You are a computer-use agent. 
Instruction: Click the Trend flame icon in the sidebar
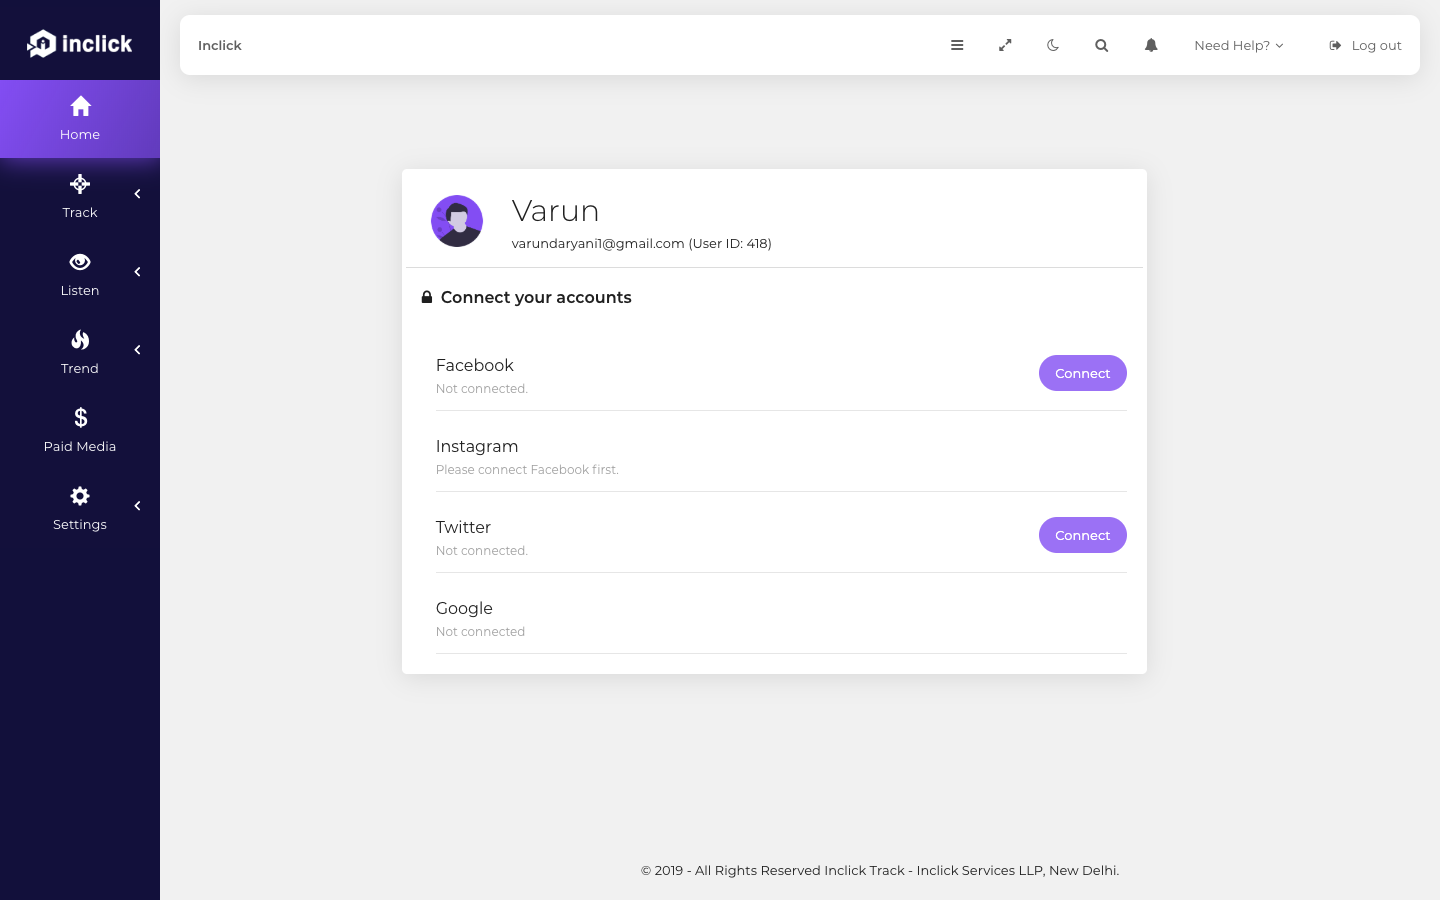(80, 340)
